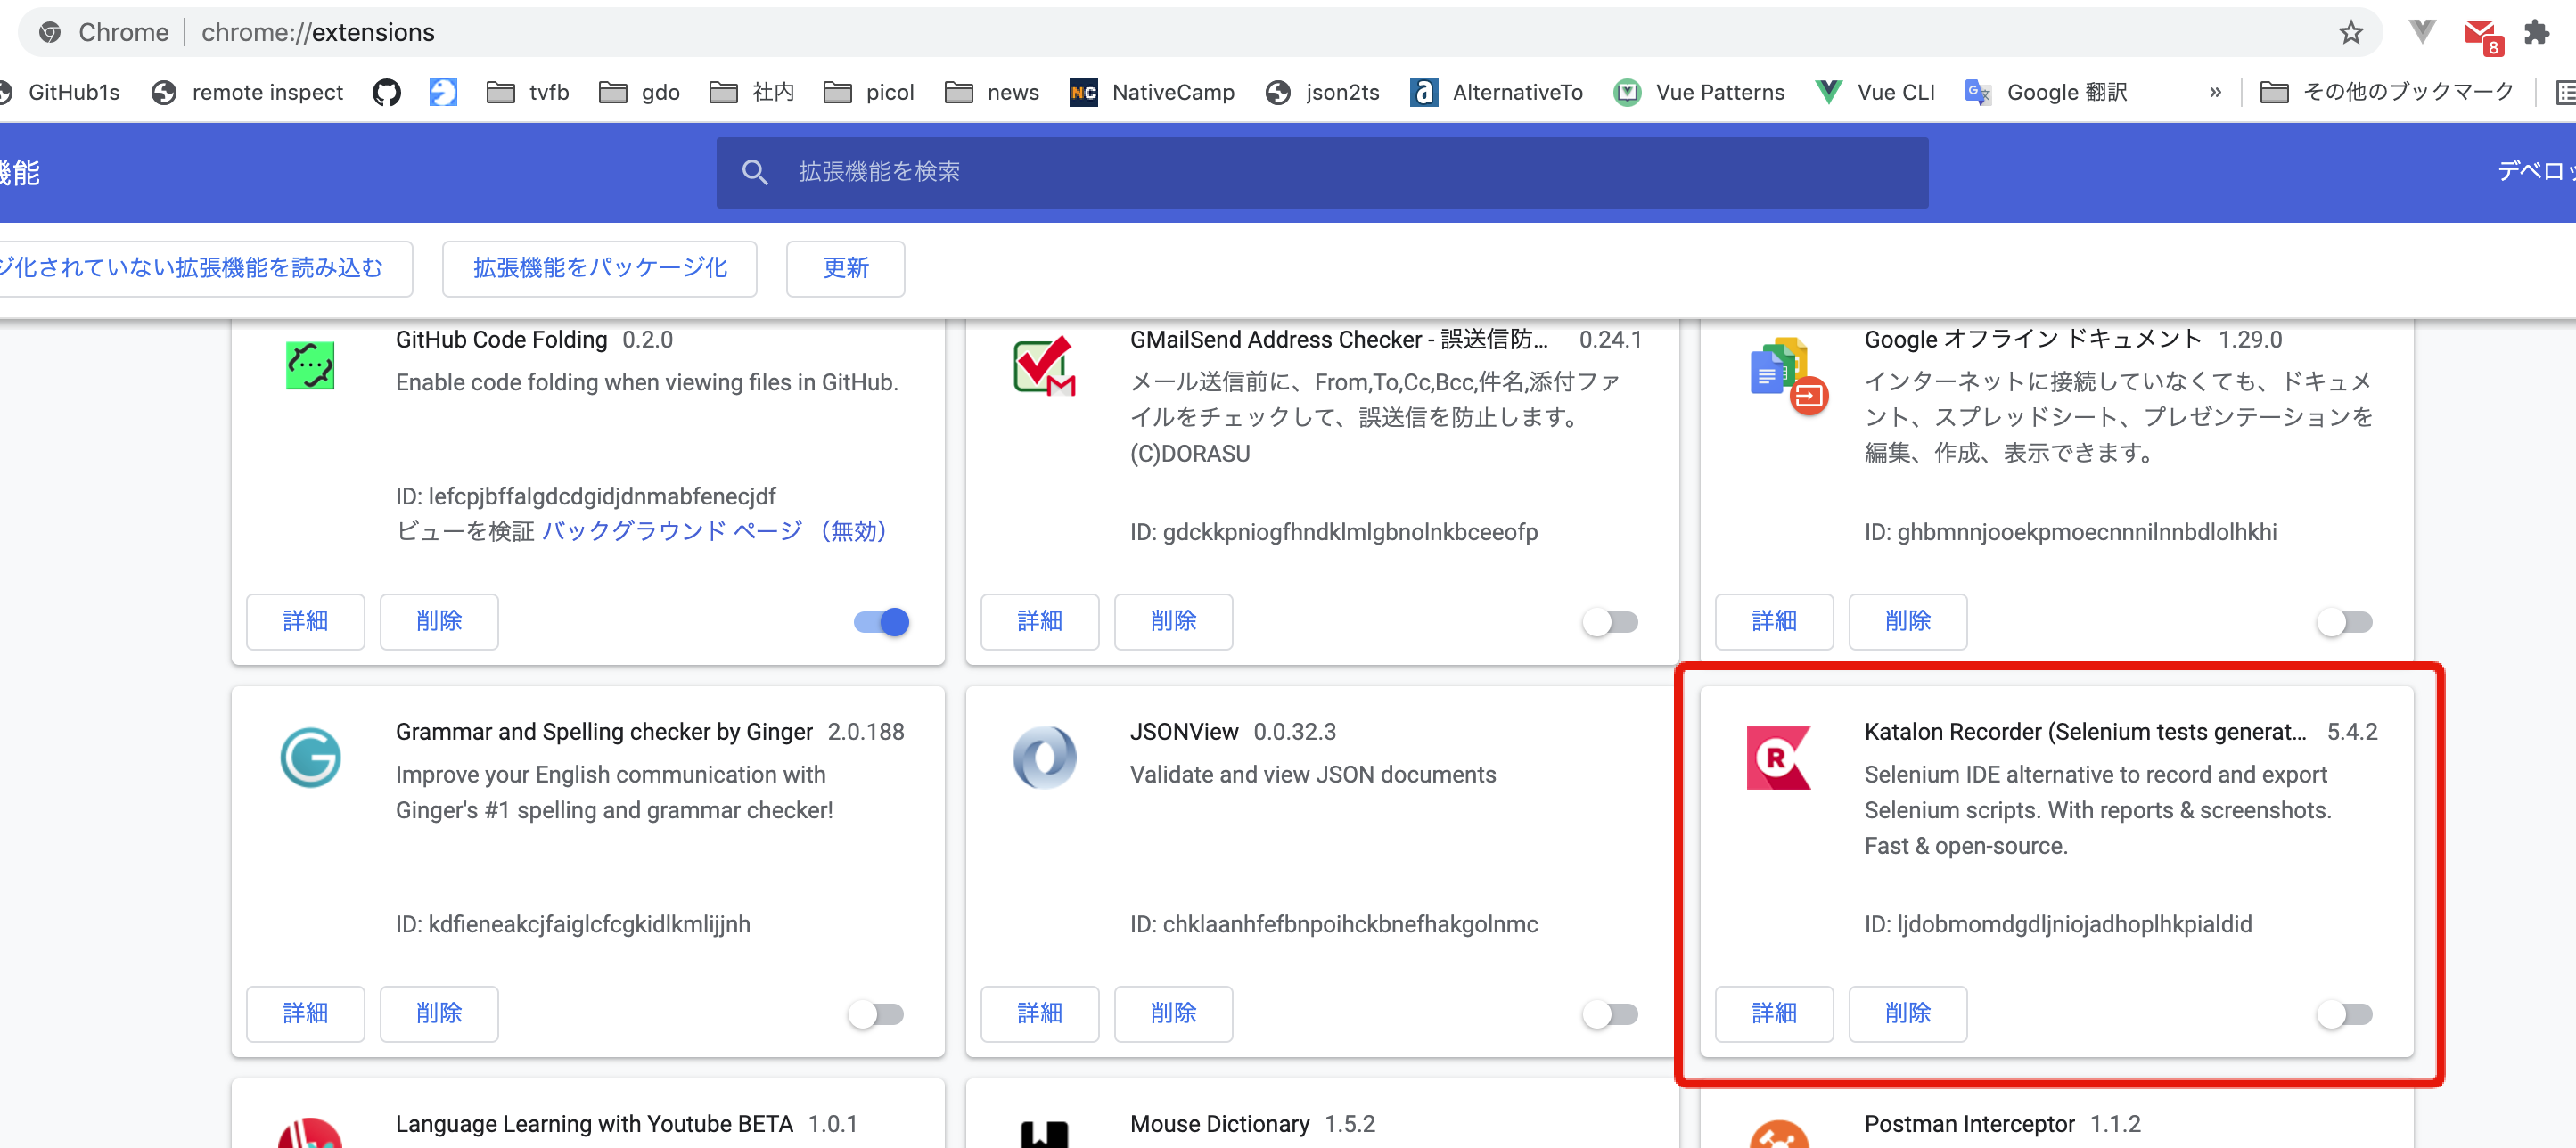2576x1148 pixels.
Task: Open the AlternativeTo bookmark
Action: pos(1497,92)
